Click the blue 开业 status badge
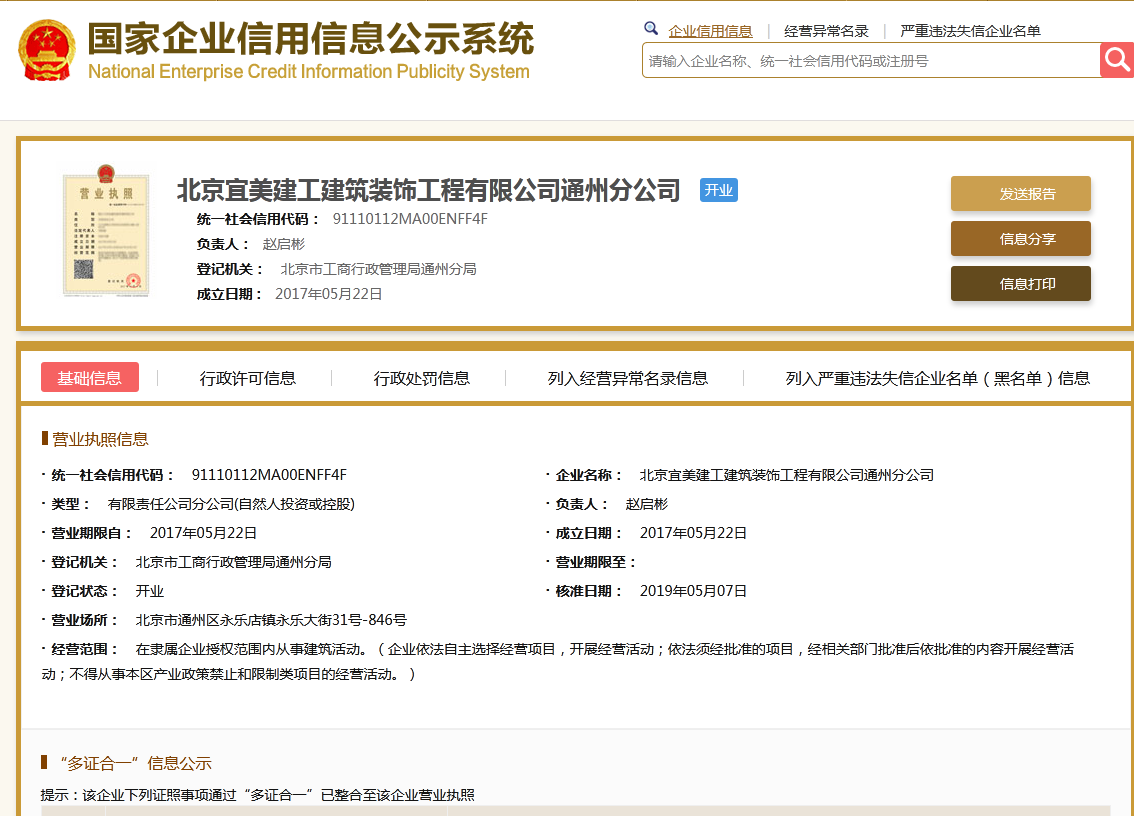Screen dimensions: 1134x816 click(719, 190)
